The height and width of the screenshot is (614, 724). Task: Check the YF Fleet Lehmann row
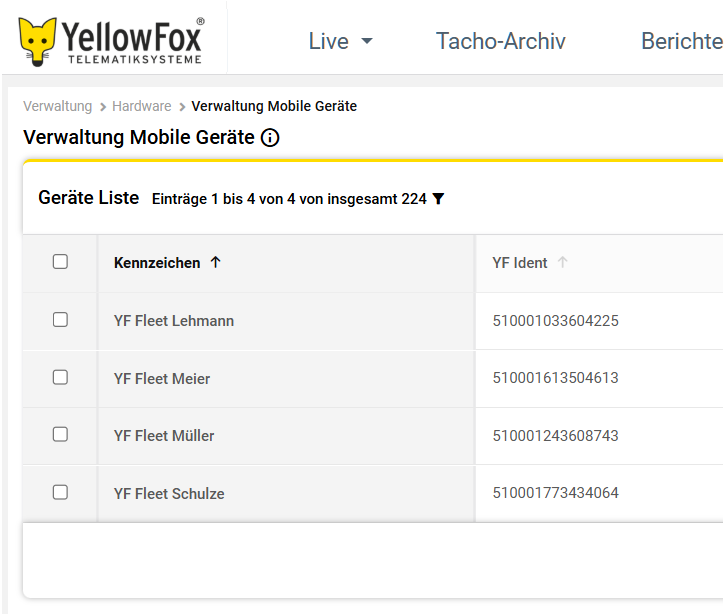60,320
